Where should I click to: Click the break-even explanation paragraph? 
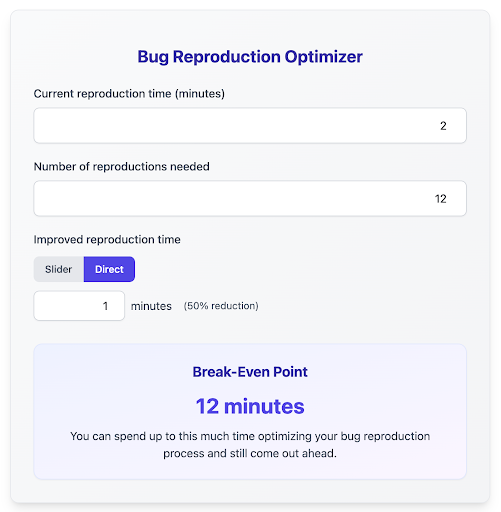pos(250,445)
